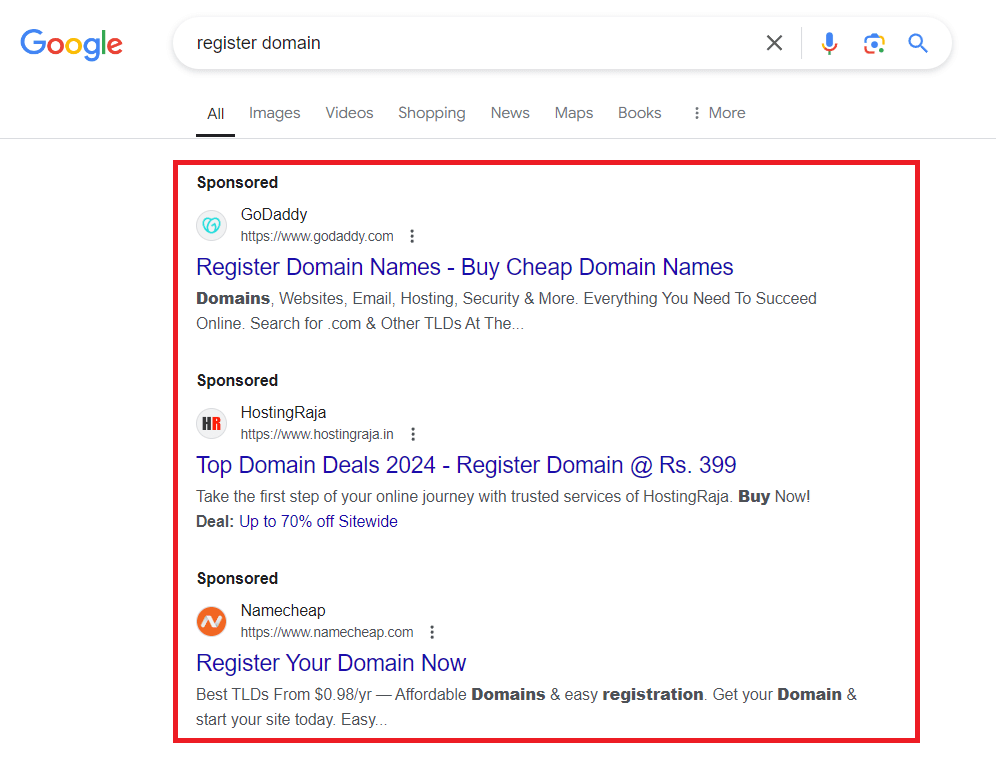Open Google Lens image search
996x757 pixels.
(874, 43)
